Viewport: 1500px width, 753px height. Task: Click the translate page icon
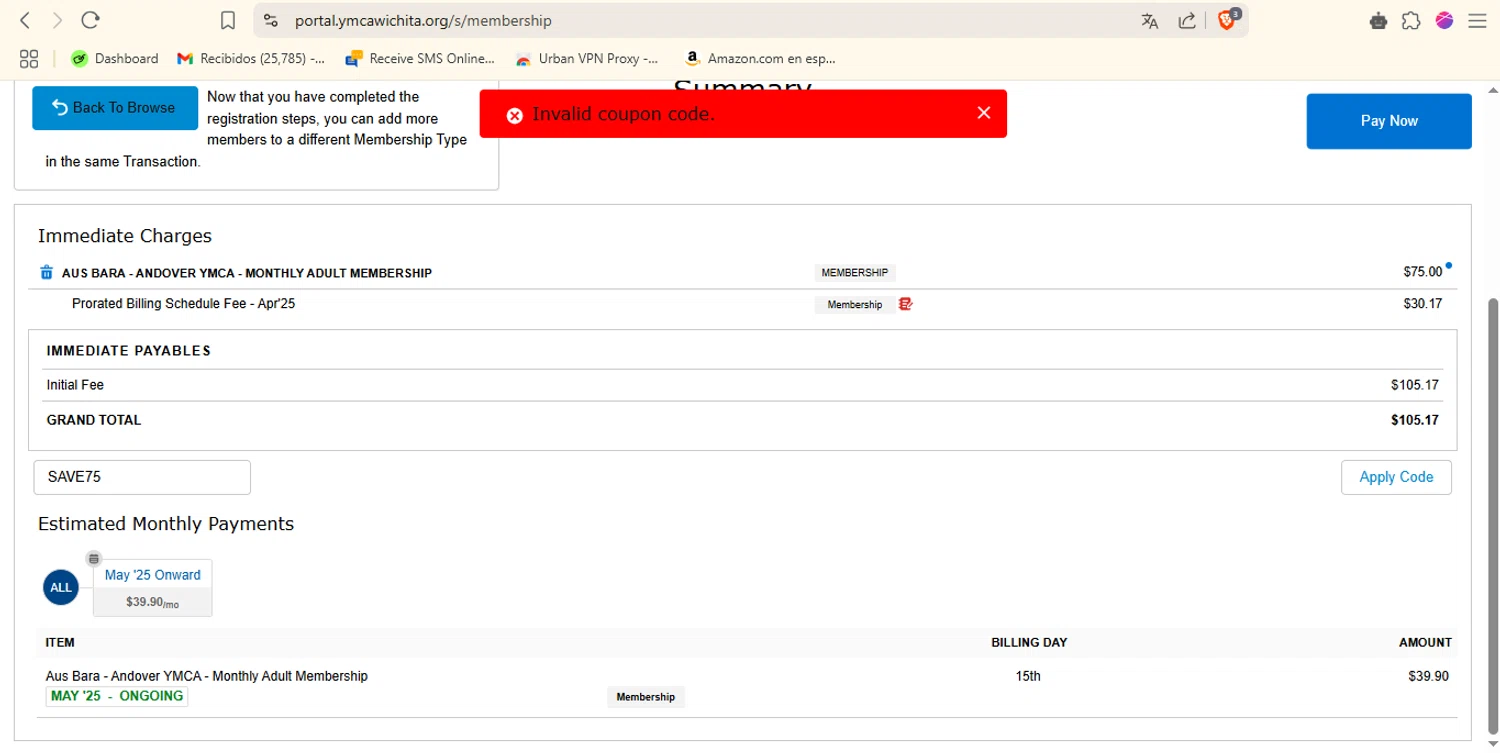coord(1150,21)
